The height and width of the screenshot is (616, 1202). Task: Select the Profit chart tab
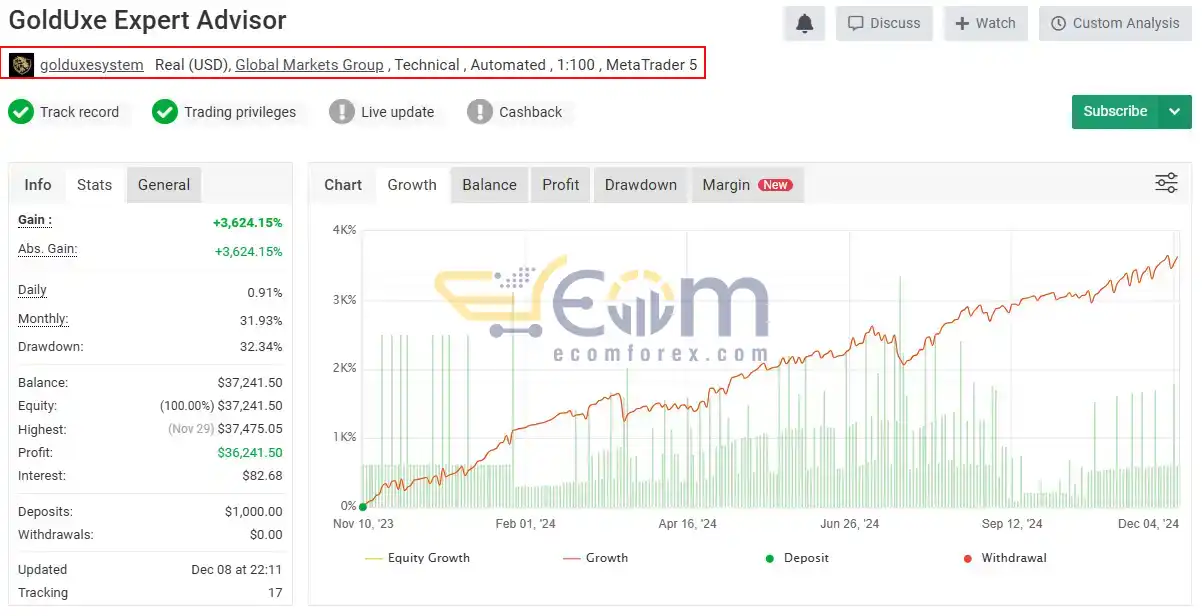pos(561,185)
